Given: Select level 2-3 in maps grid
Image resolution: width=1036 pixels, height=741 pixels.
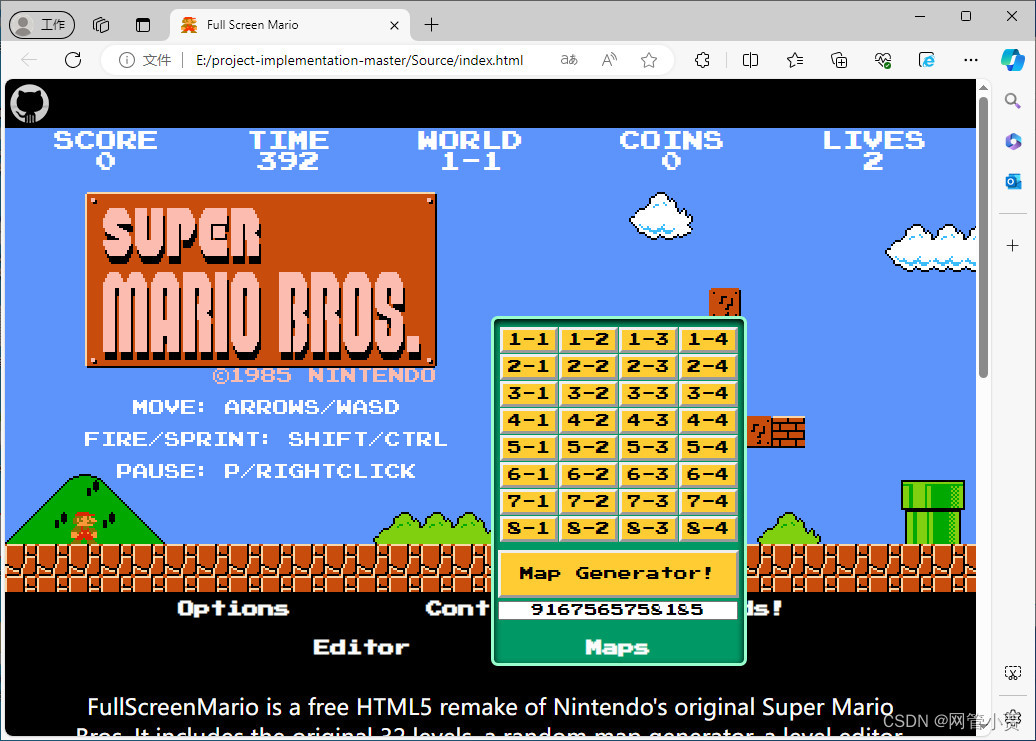Looking at the screenshot, I should (648, 366).
